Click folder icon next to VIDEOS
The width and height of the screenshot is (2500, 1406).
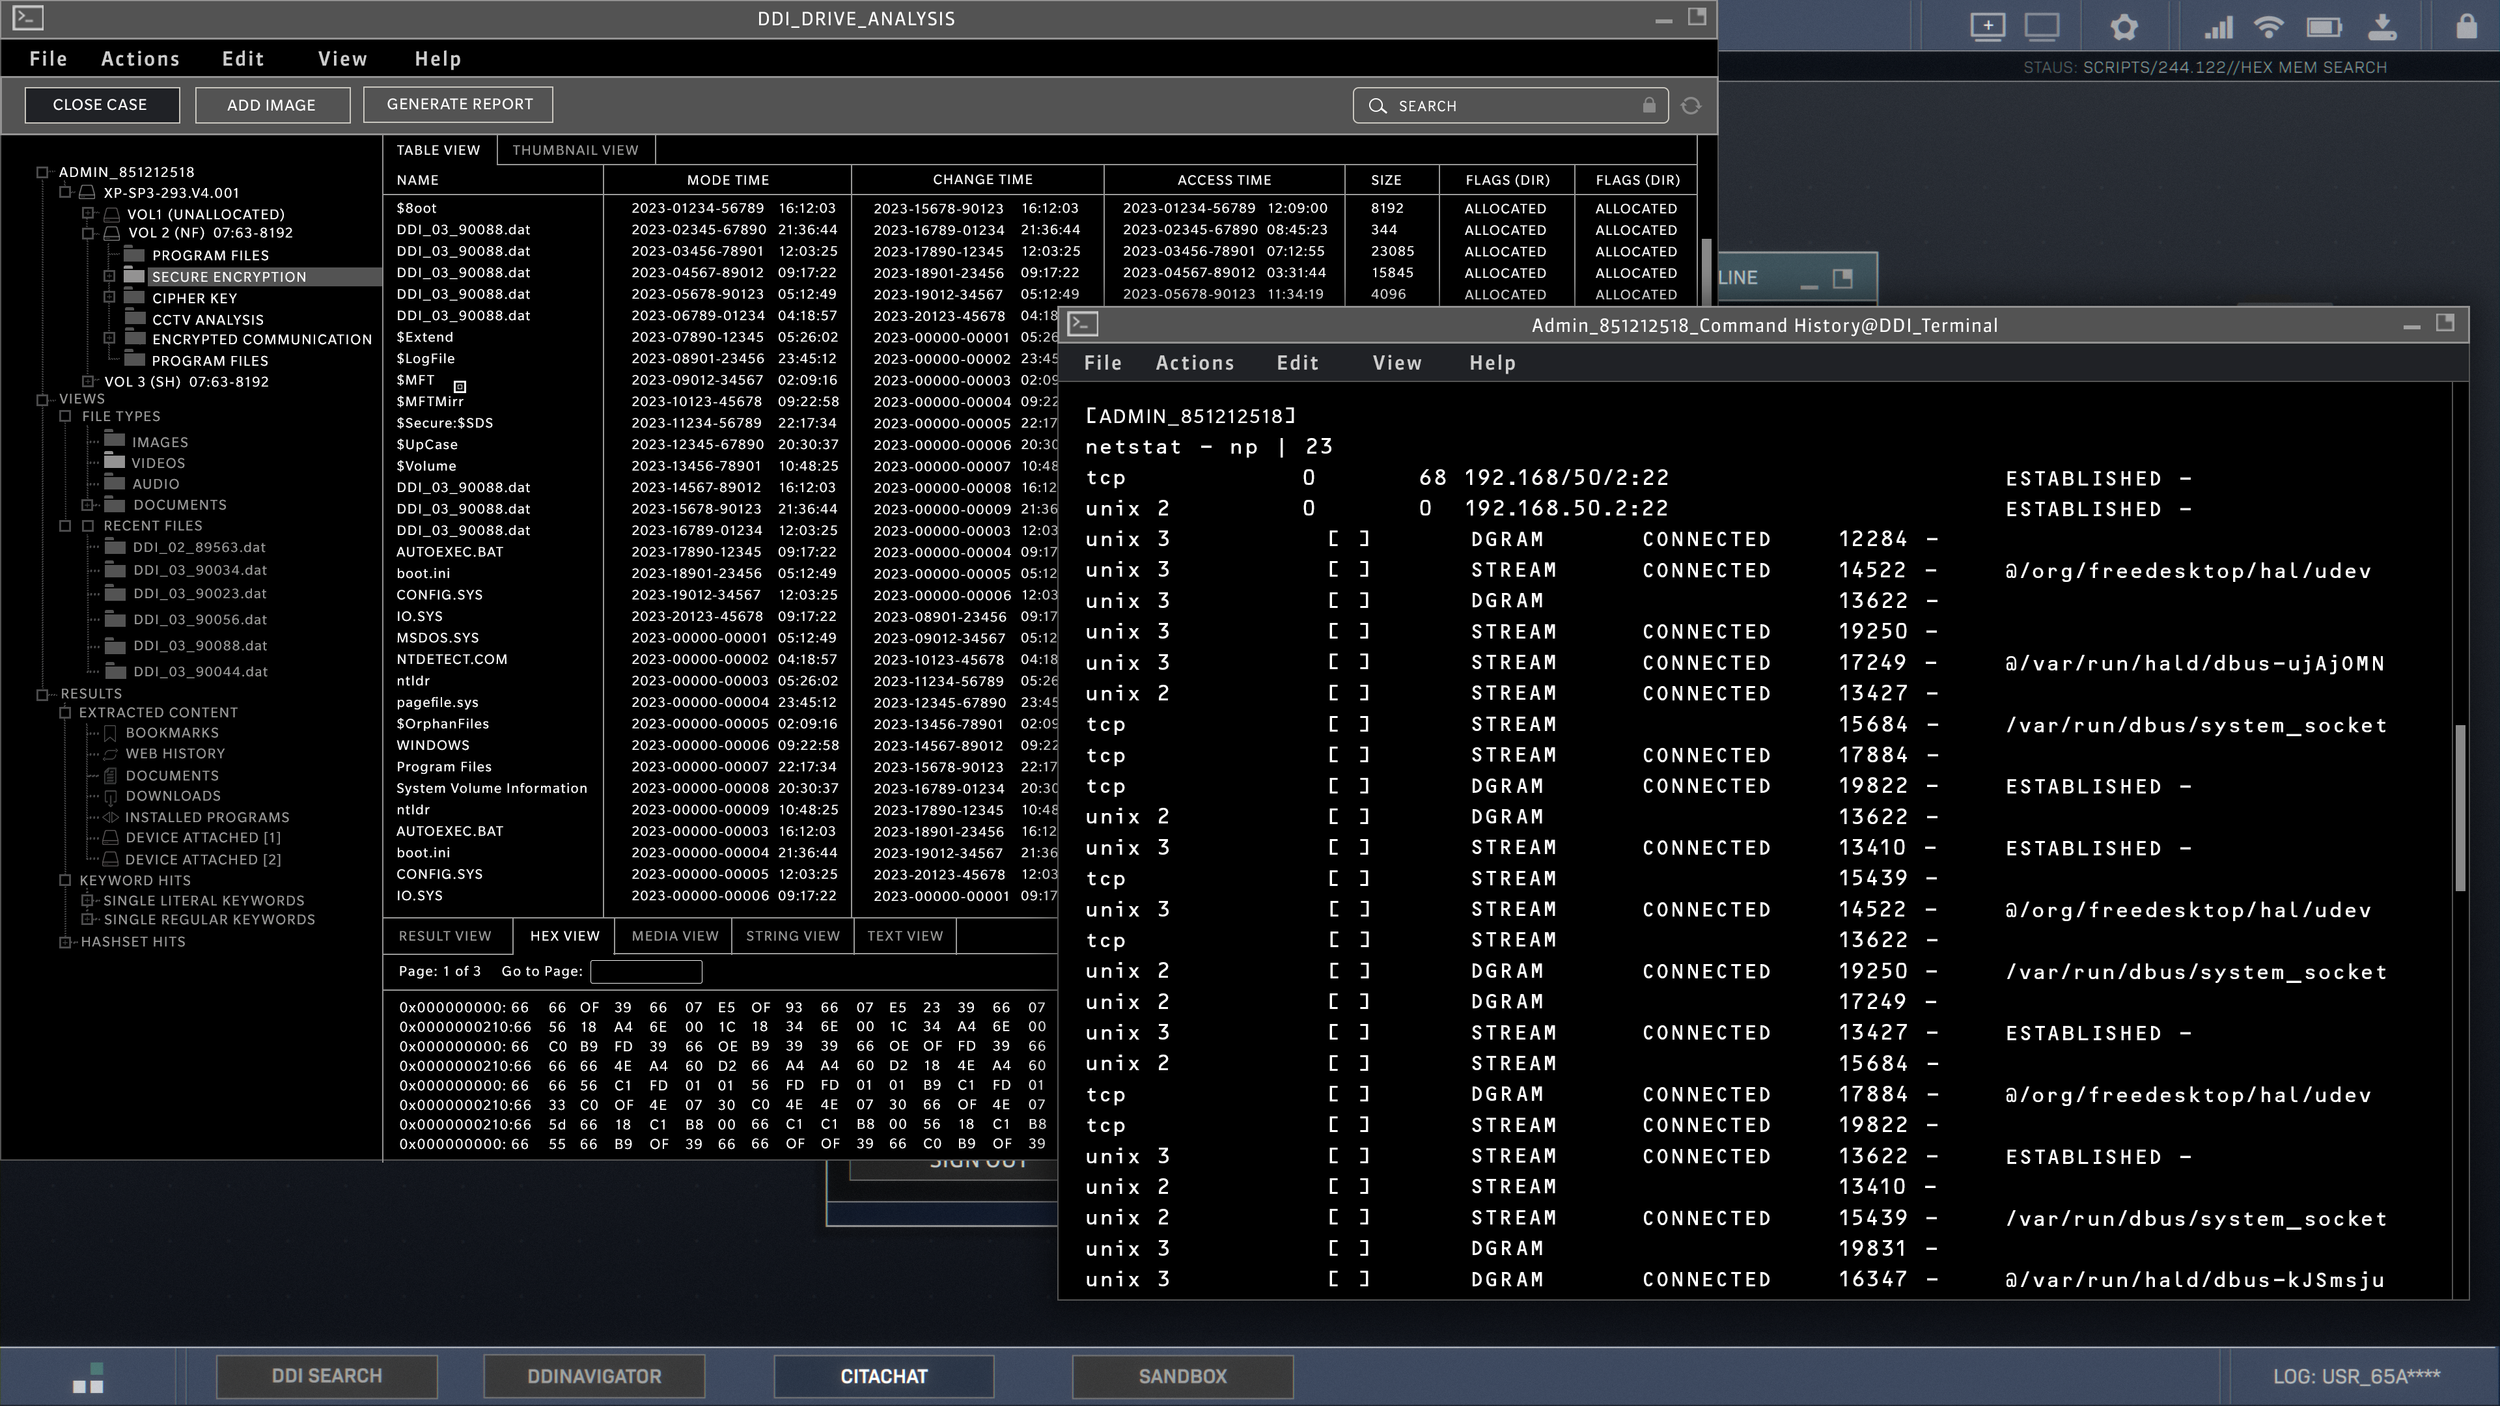pos(115,462)
